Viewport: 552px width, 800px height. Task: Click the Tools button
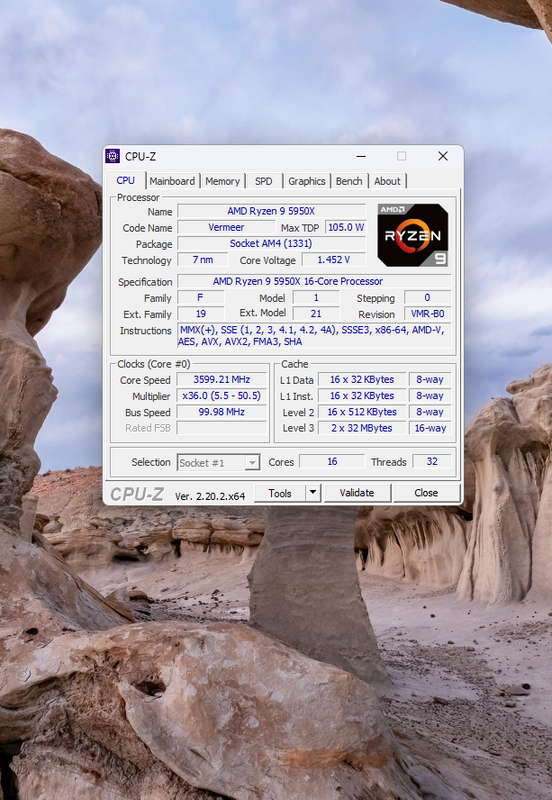pyautogui.click(x=280, y=493)
